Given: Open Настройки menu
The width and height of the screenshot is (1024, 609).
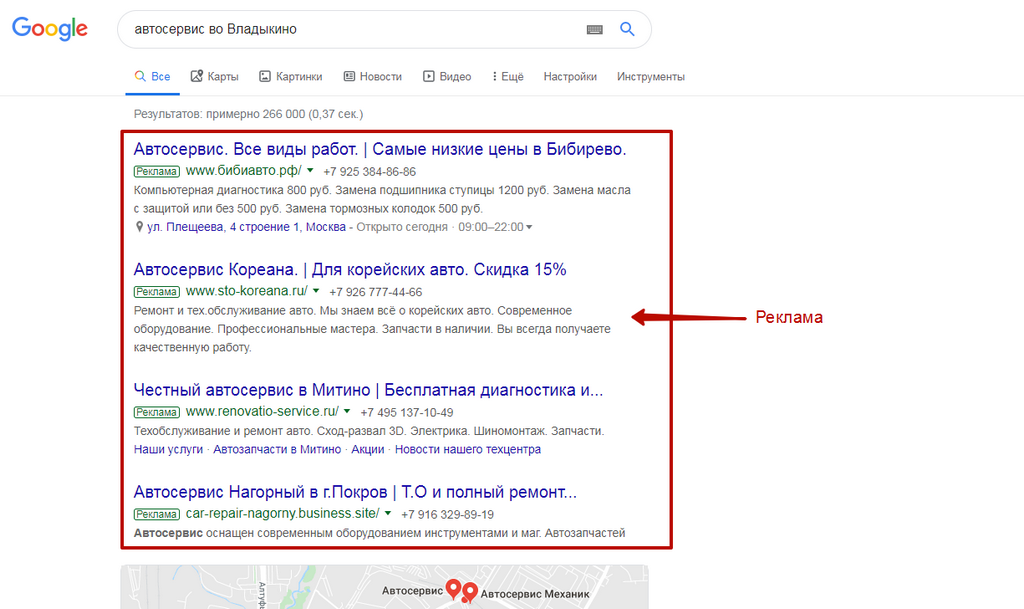Looking at the screenshot, I should point(570,76).
